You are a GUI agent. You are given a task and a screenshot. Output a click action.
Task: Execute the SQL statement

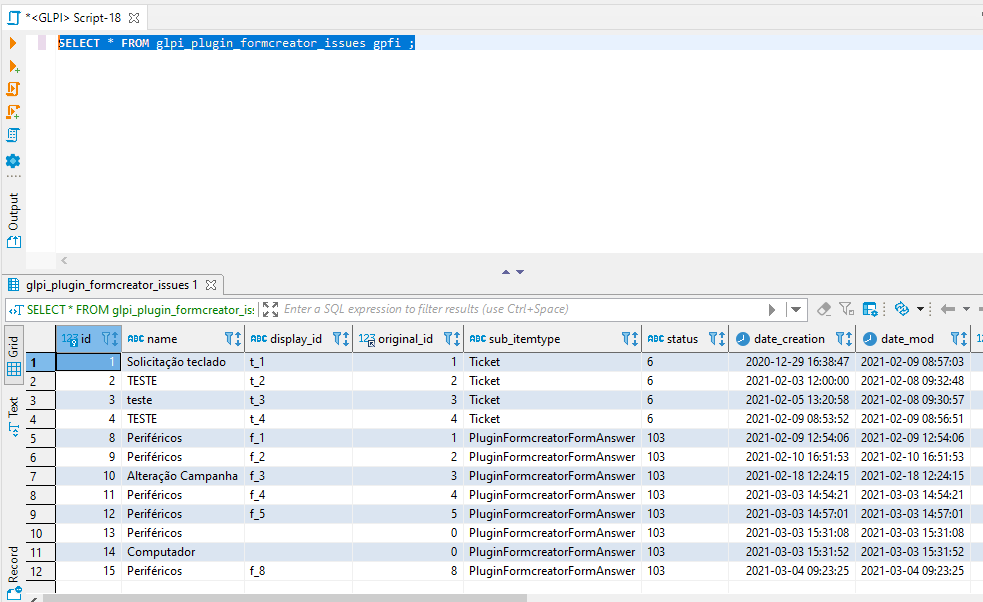tap(12, 43)
